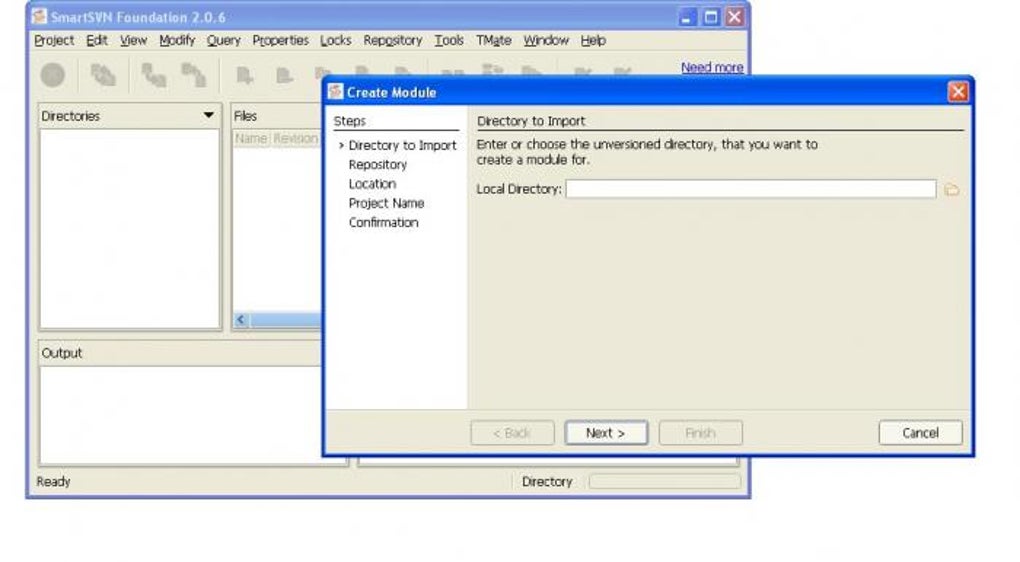Click the Commit toolbar icon in SmartSVN window
Image resolution: width=1020 pixels, height=562 pixels.
[193, 75]
